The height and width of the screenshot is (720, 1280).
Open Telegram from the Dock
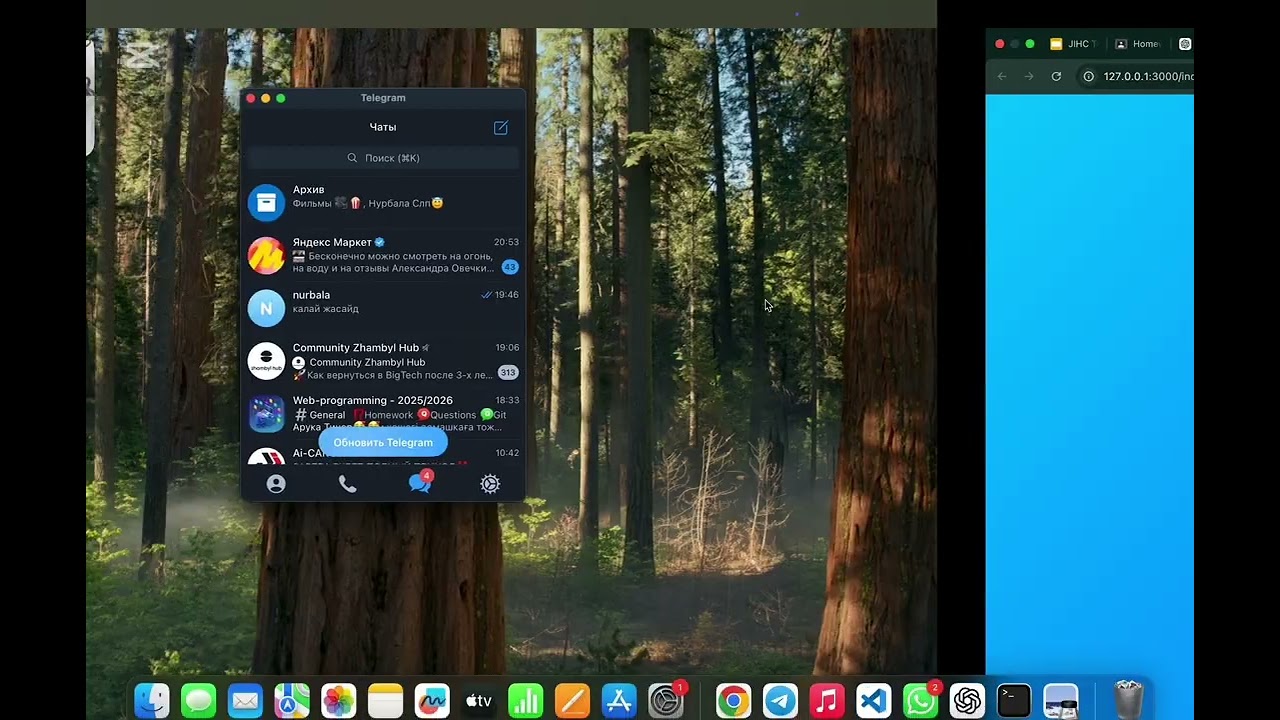click(780, 701)
